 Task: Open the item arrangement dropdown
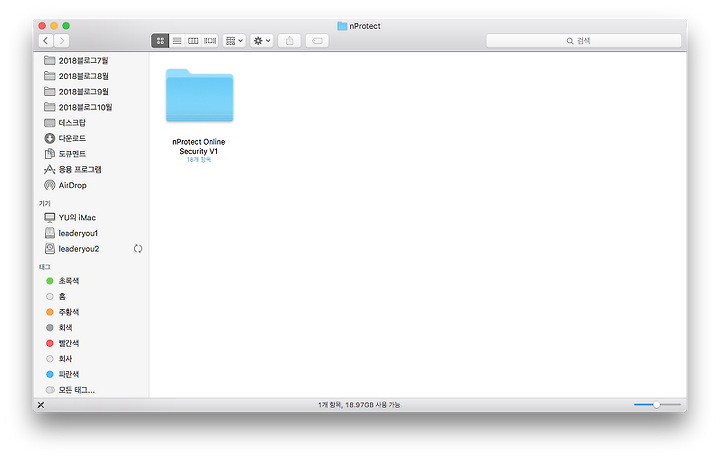click(234, 41)
